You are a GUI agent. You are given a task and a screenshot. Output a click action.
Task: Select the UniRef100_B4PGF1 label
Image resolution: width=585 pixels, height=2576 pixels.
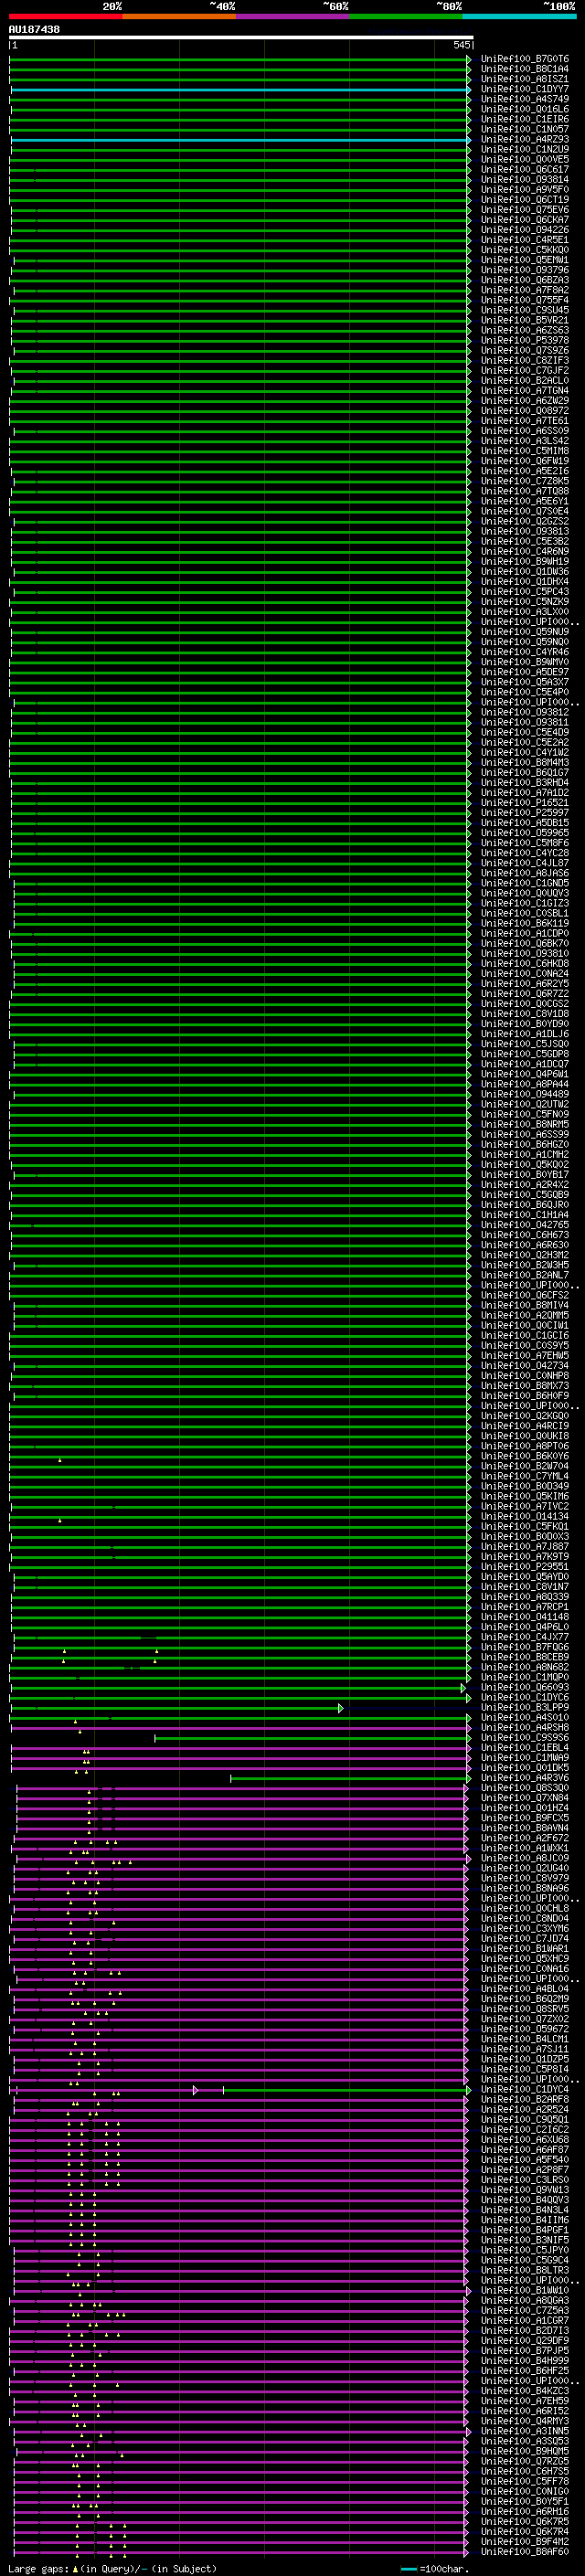(x=524, y=2230)
